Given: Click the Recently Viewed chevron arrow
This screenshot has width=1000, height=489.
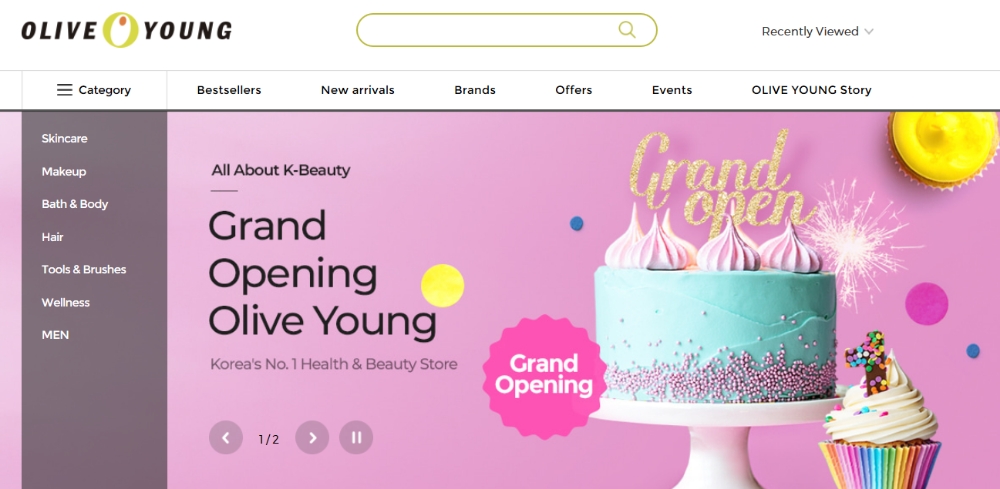Looking at the screenshot, I should (869, 31).
